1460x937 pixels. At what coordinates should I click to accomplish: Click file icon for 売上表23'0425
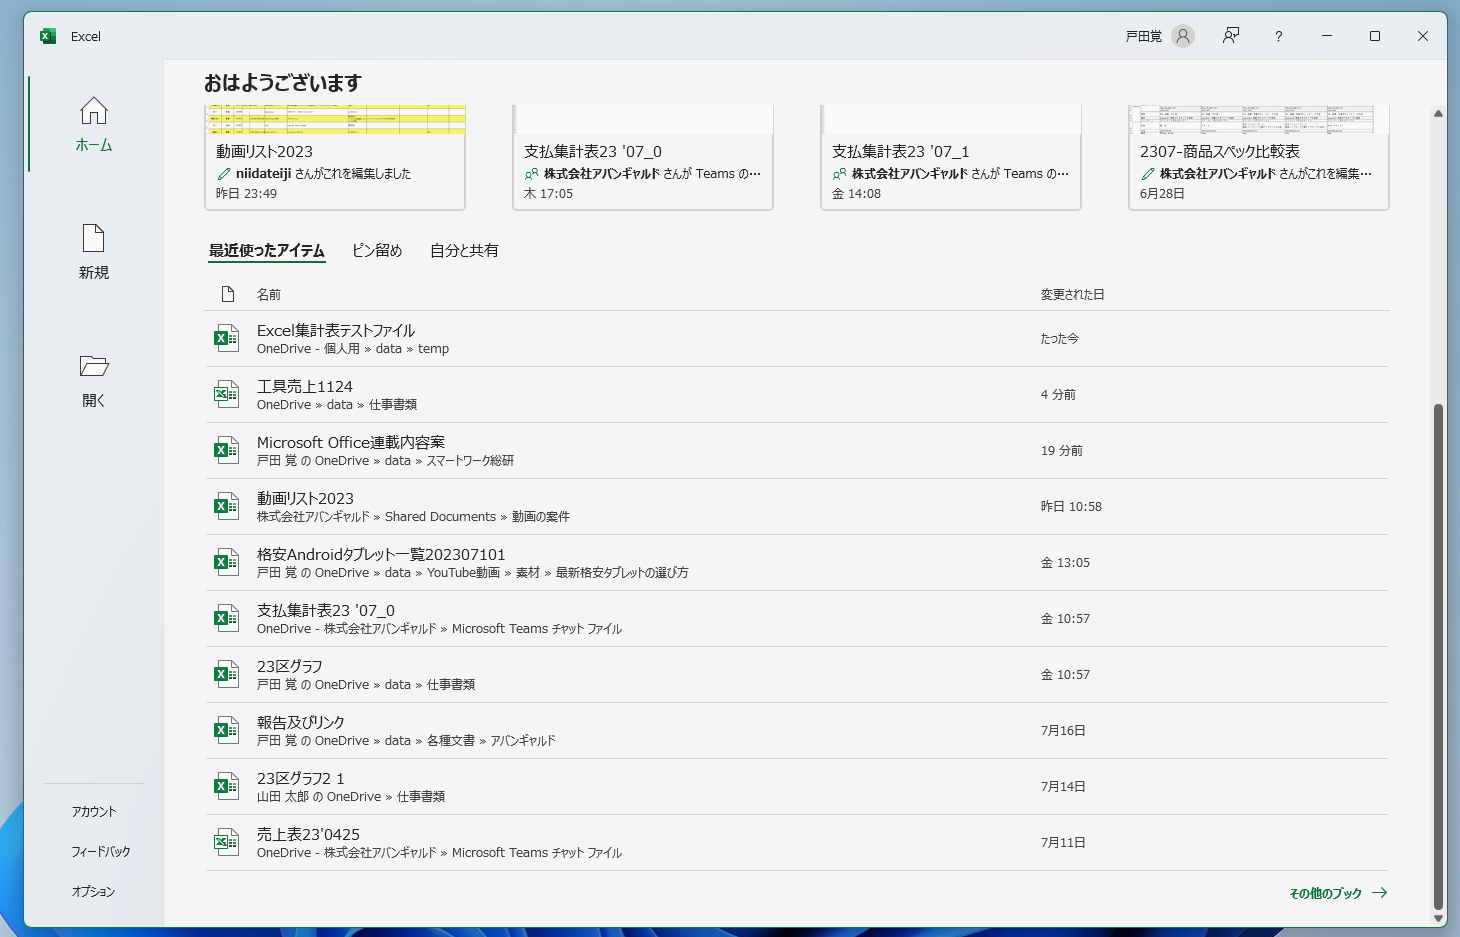[x=227, y=842]
